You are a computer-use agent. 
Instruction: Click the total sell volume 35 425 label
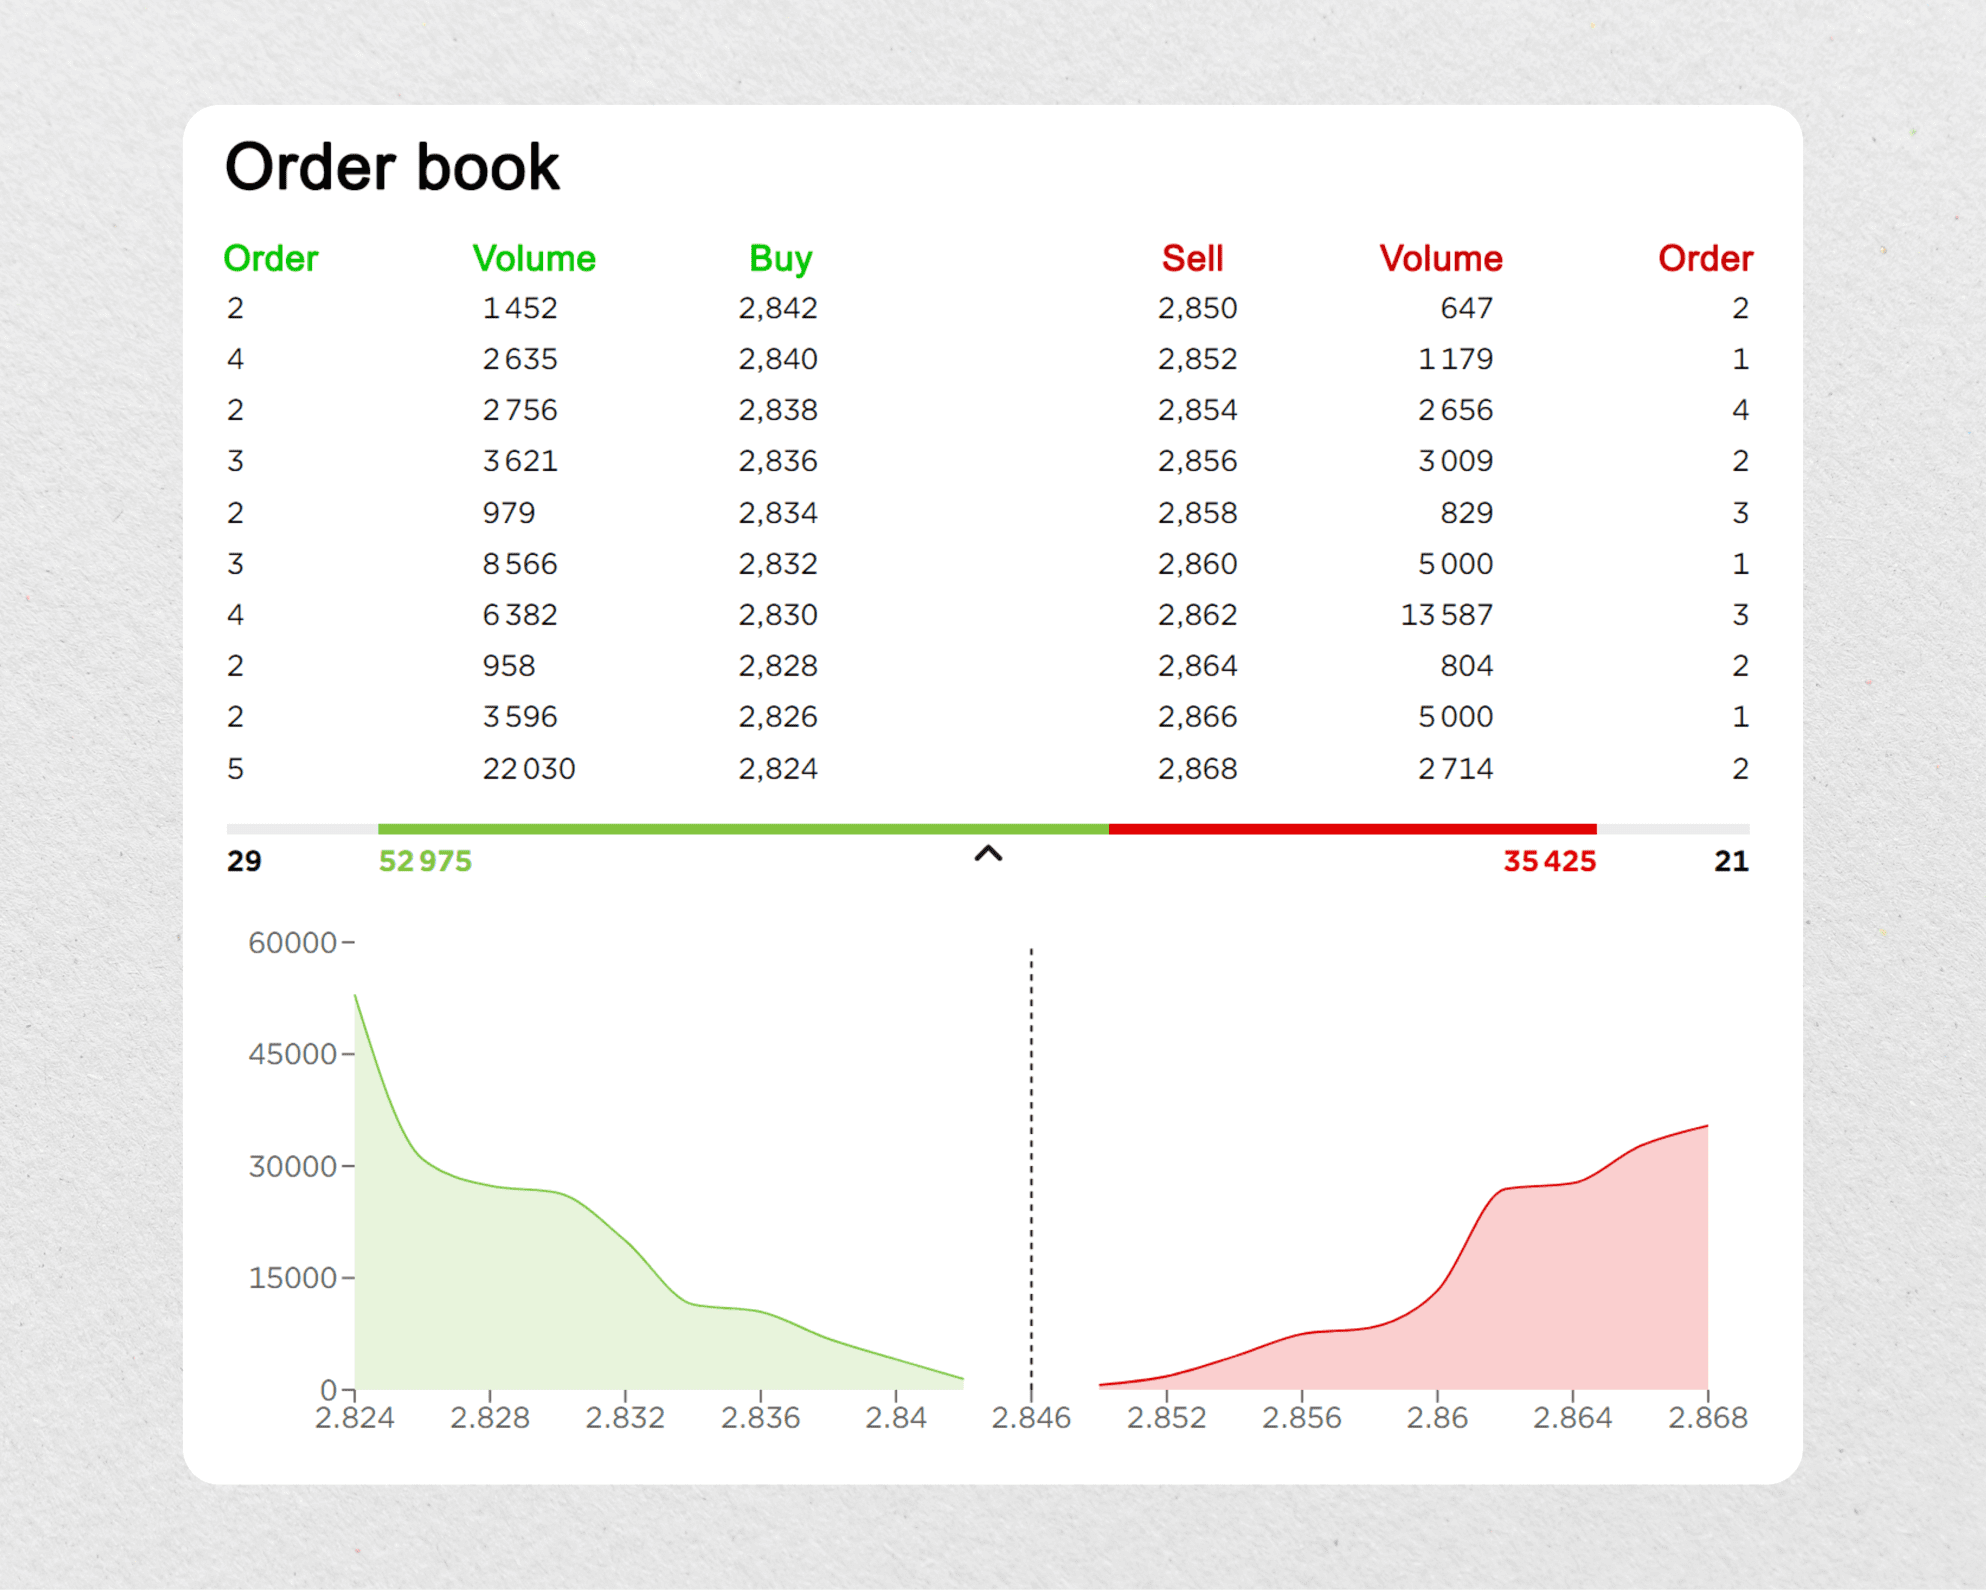click(x=1549, y=860)
